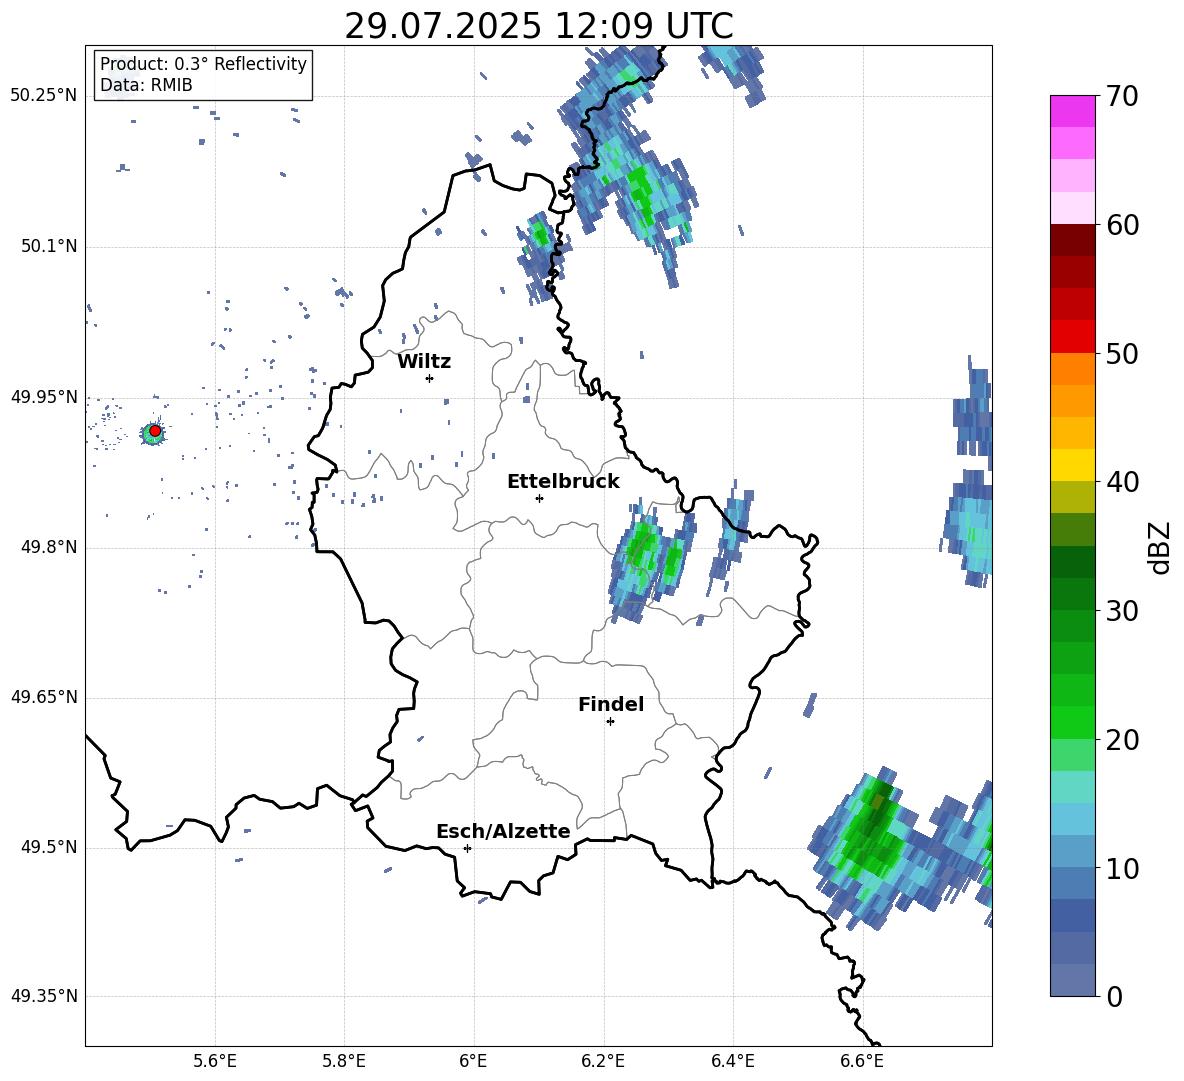
Task: Click the orange colorbar swatch below 50
Action: pos(1072,368)
